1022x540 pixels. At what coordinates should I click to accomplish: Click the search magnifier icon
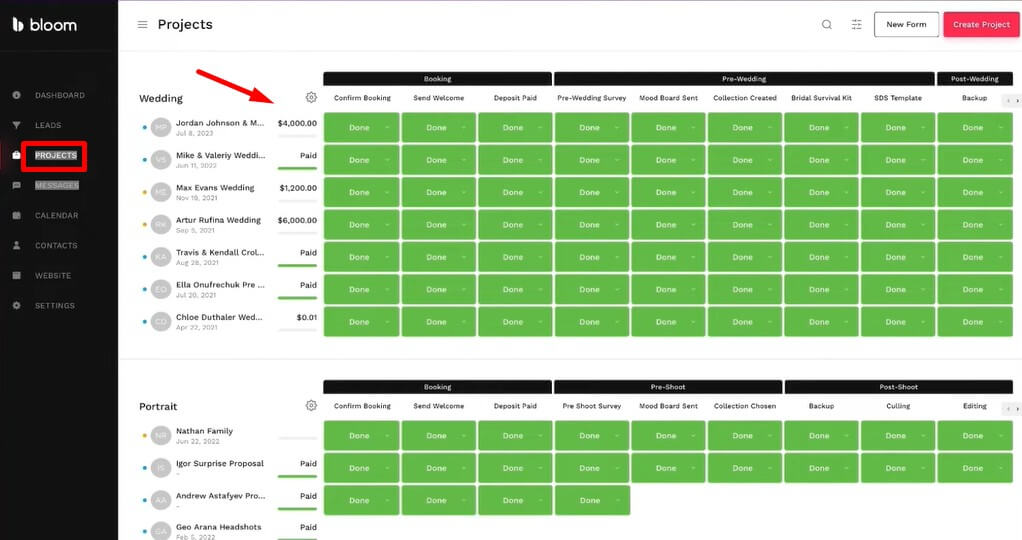(x=826, y=25)
